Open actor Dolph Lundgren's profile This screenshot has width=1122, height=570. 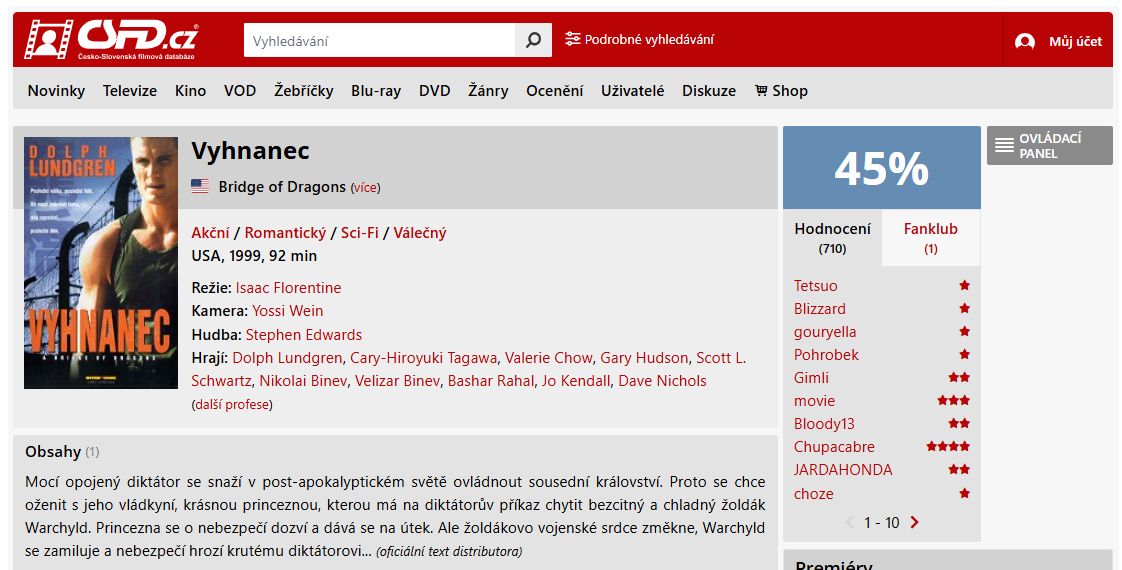[286, 358]
